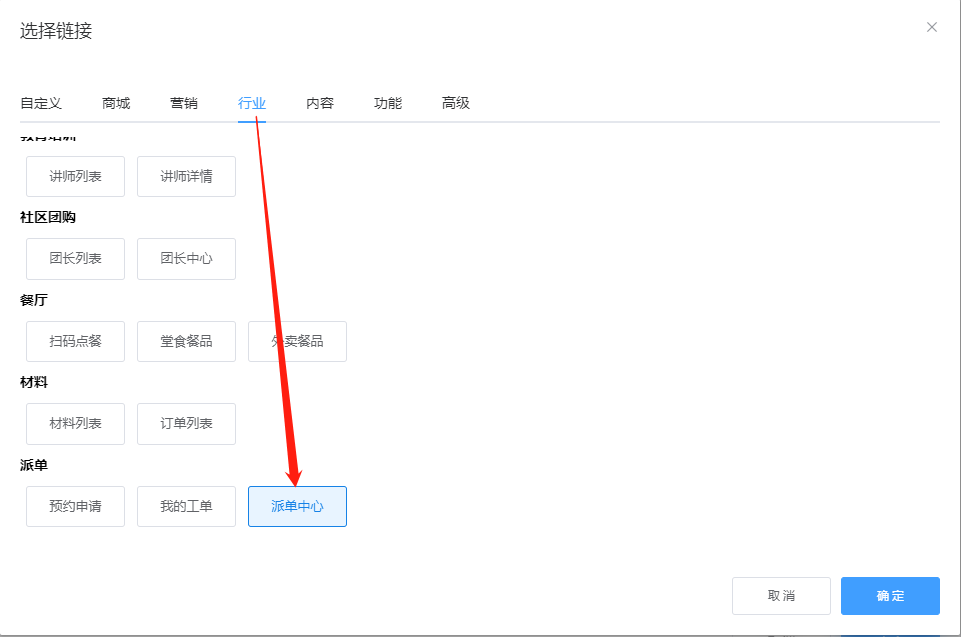Select 团长列表 under 社区团购
The width and height of the screenshot is (961, 637).
click(74, 258)
